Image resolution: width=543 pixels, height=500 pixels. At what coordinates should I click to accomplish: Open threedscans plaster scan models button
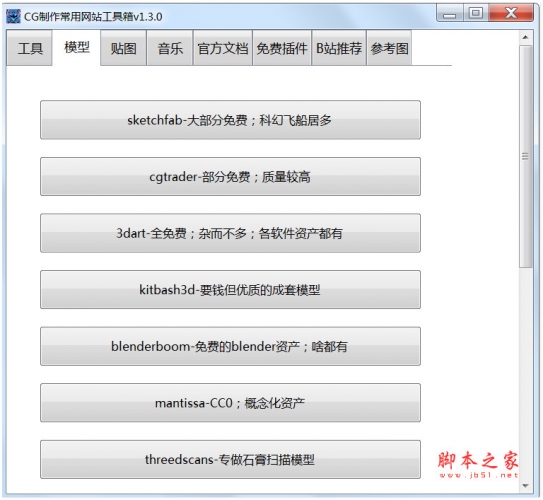[230, 459]
